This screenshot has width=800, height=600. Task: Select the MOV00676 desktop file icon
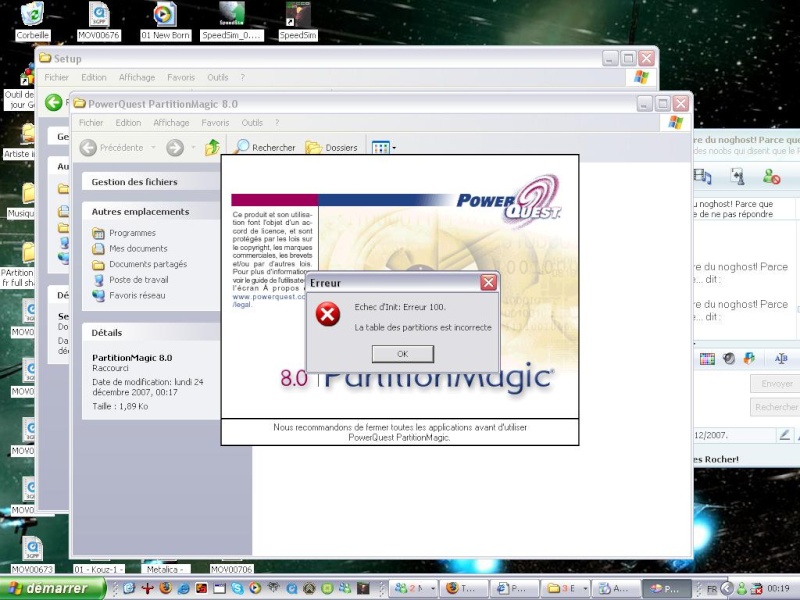[x=99, y=21]
